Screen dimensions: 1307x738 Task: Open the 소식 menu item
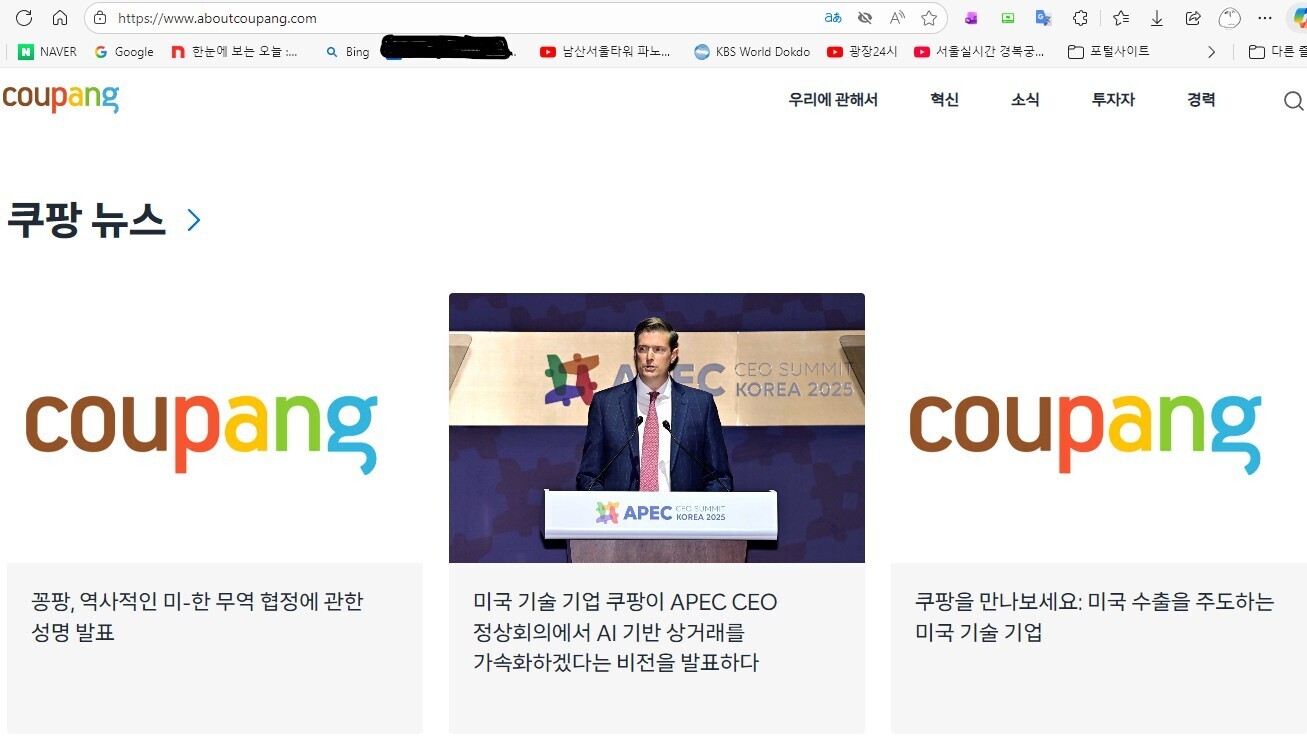pyautogui.click(x=1025, y=100)
